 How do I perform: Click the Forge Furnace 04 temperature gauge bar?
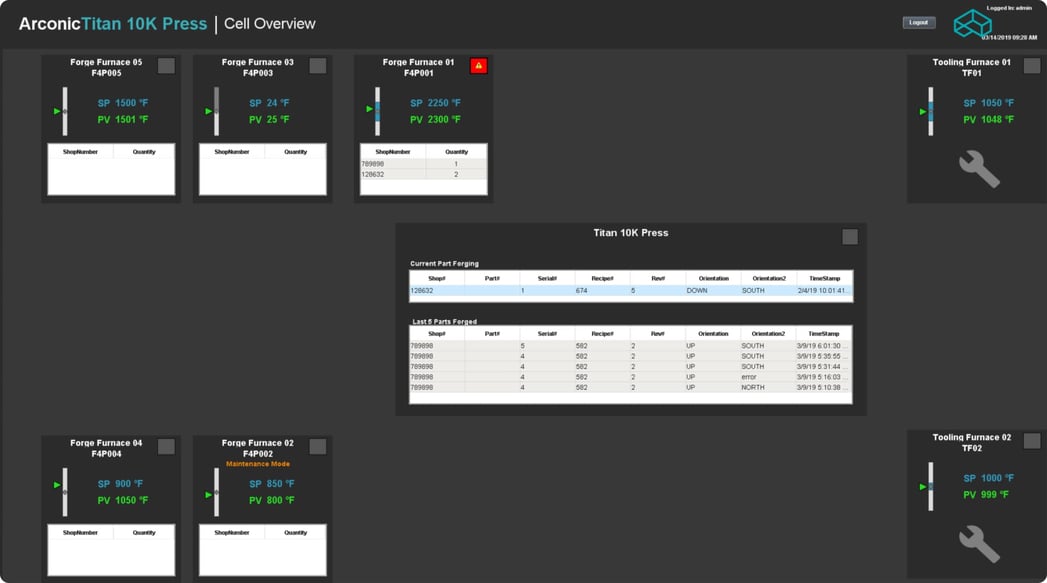coord(65,492)
